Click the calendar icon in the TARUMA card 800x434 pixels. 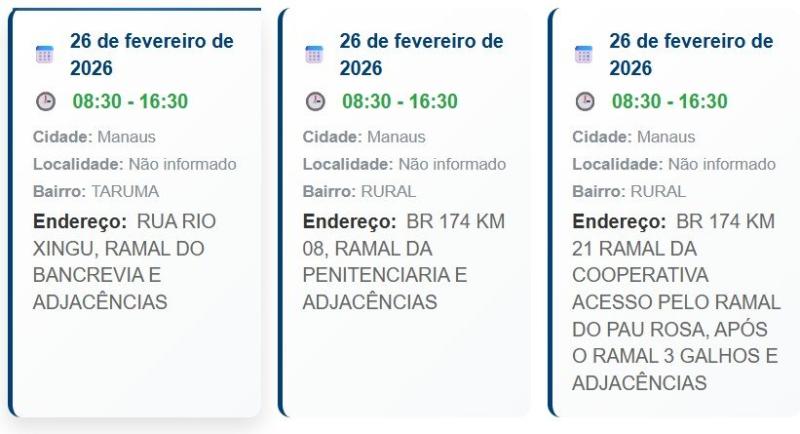click(44, 54)
